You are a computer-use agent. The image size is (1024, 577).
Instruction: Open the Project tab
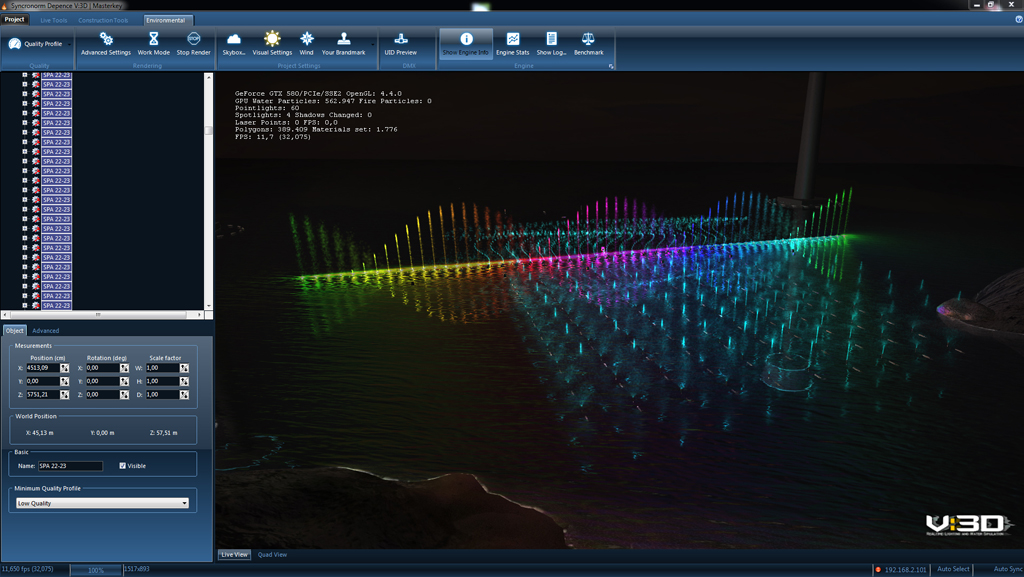click(14, 20)
